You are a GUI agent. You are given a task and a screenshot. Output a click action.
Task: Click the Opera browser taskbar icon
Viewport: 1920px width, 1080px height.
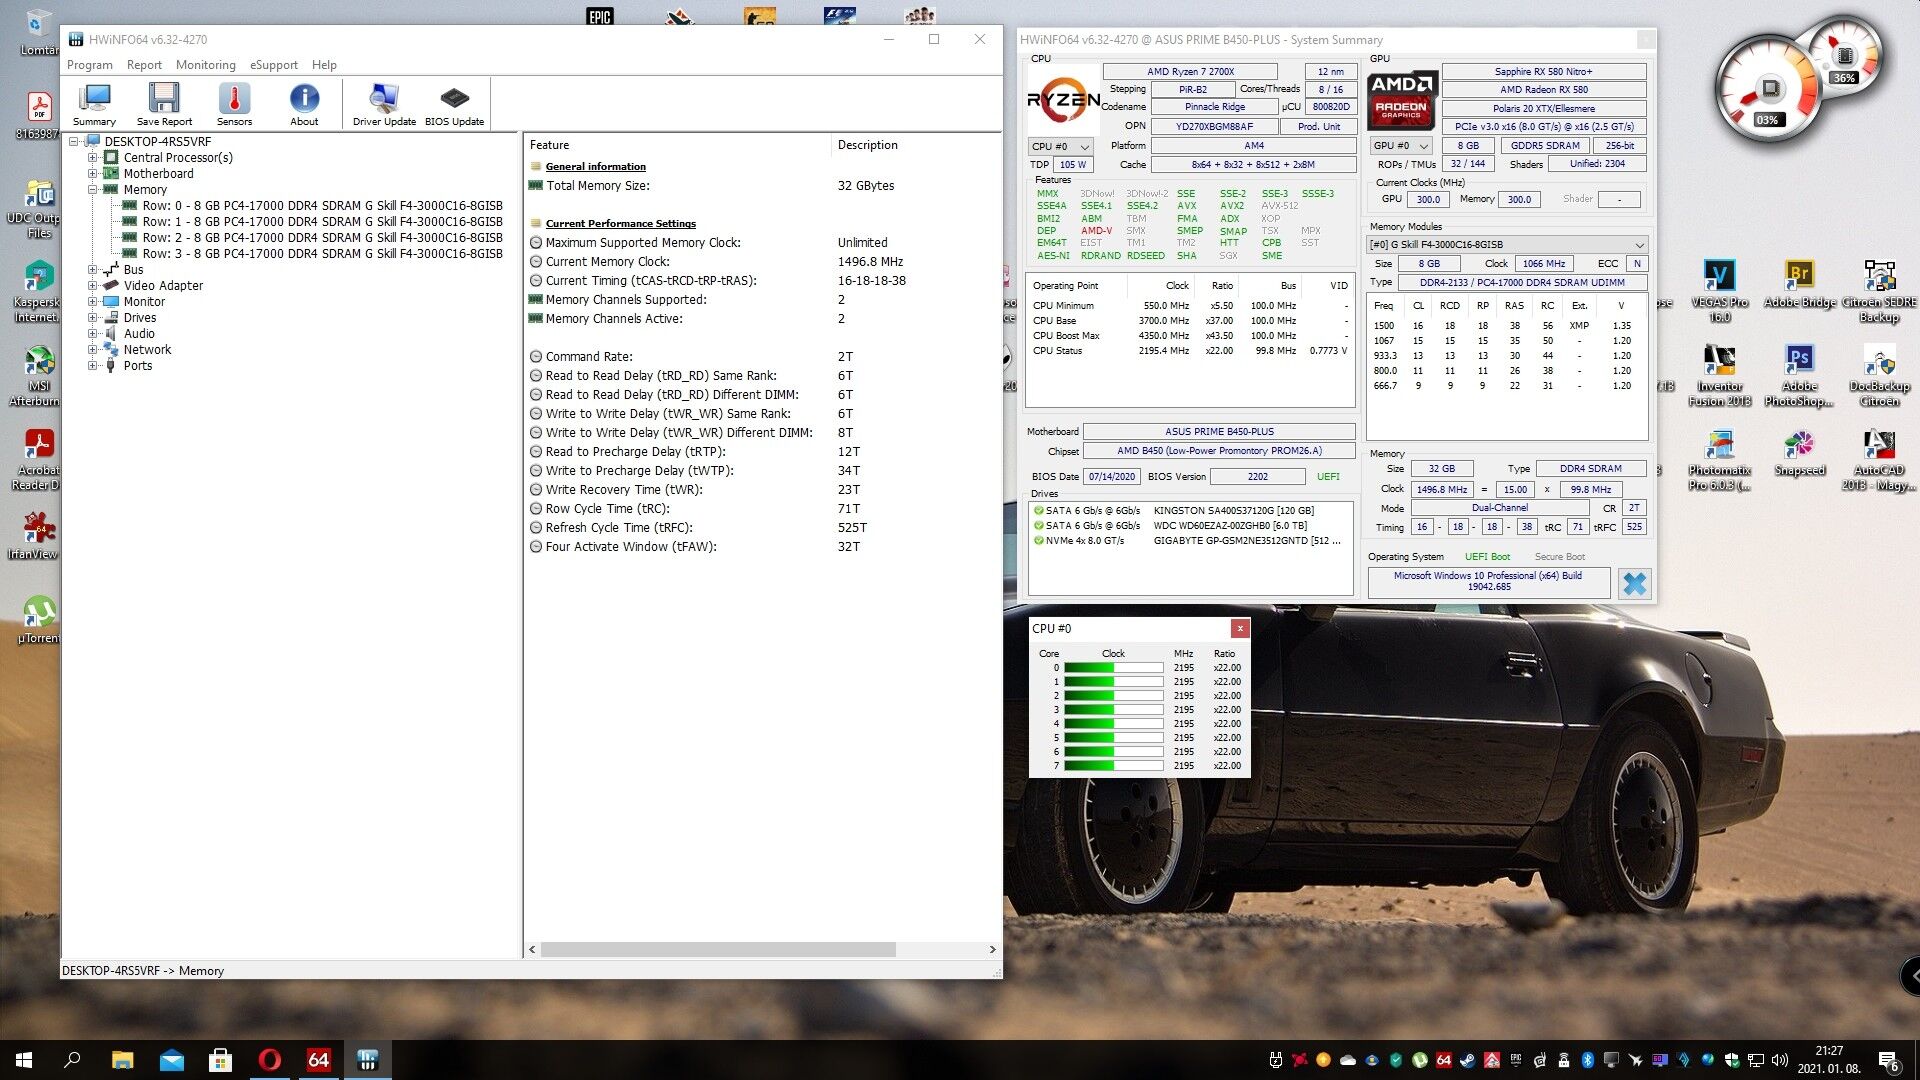269,1060
